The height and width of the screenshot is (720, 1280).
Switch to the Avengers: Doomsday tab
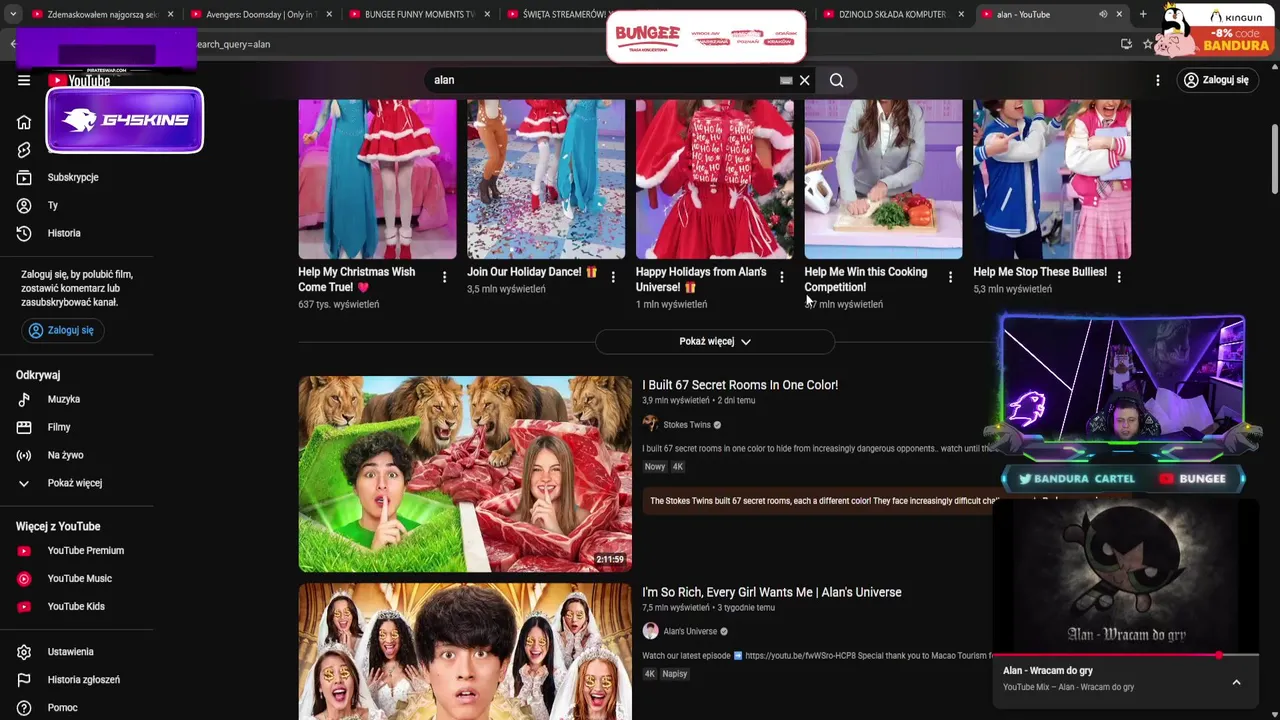click(262, 14)
